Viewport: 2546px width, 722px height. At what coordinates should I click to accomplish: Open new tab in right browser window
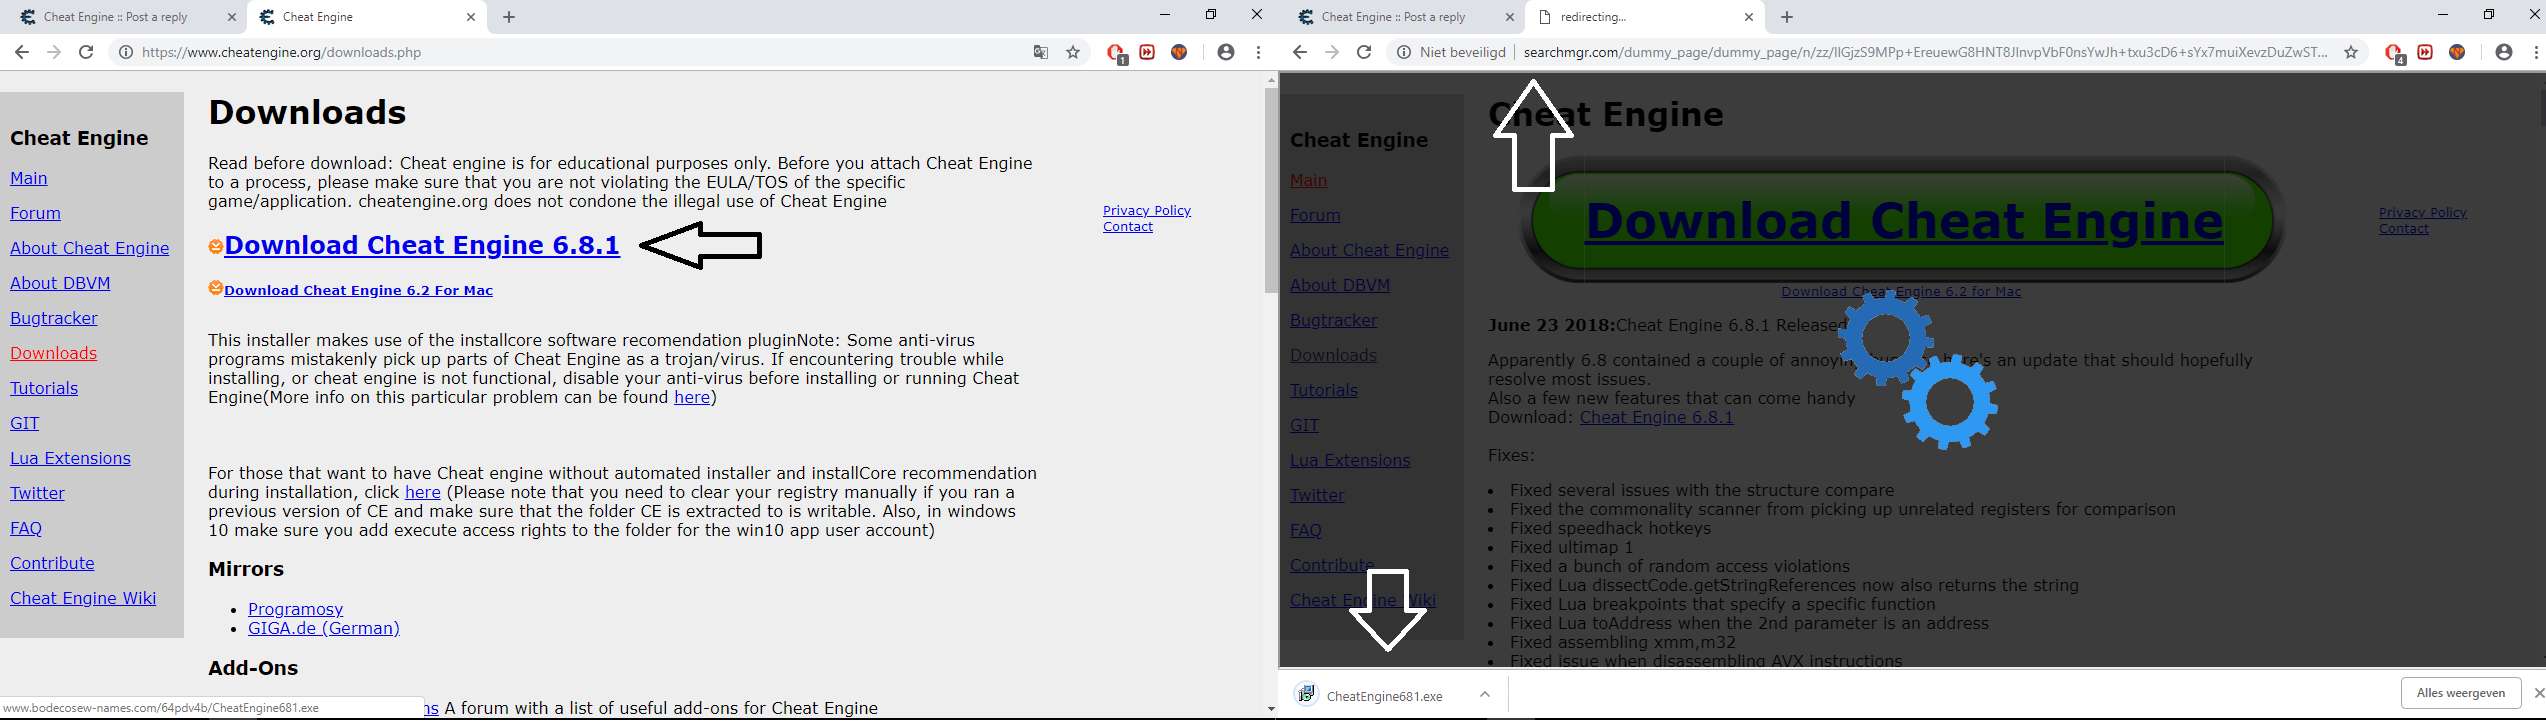[1787, 17]
